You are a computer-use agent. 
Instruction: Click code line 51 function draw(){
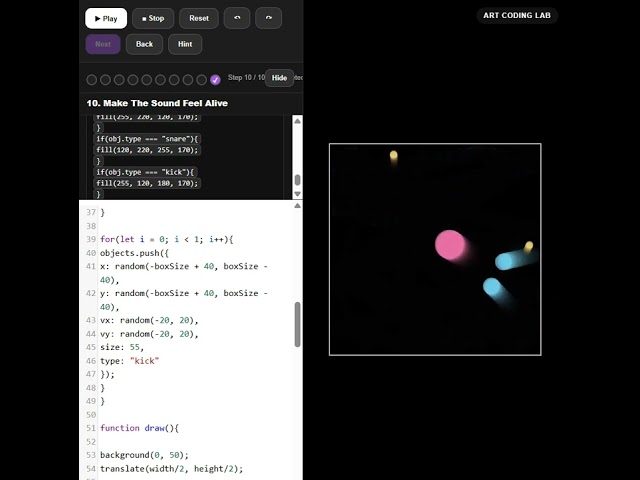139,428
